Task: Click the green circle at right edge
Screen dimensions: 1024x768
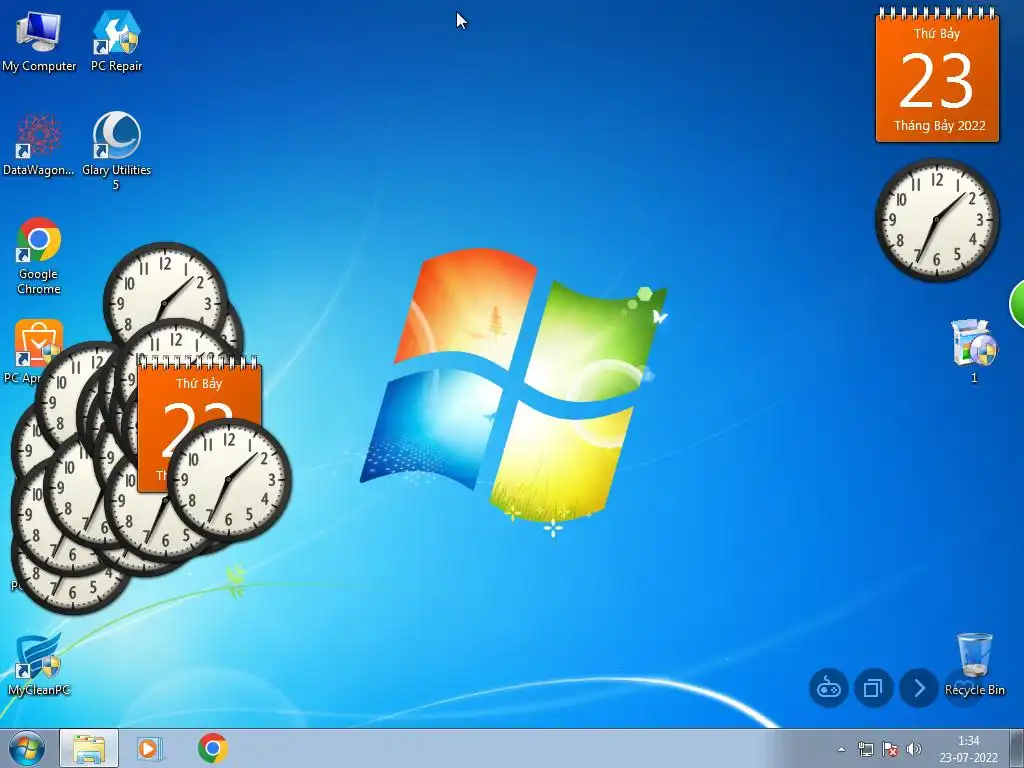Action: (x=1017, y=304)
